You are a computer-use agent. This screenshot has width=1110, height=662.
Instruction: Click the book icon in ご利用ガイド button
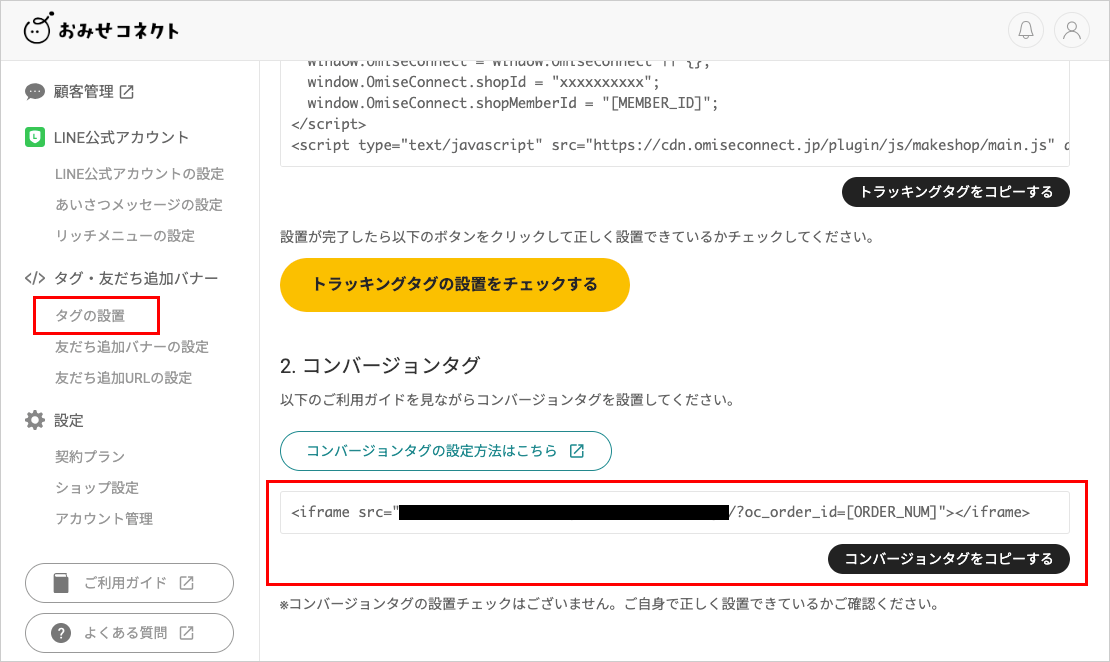[x=62, y=583]
